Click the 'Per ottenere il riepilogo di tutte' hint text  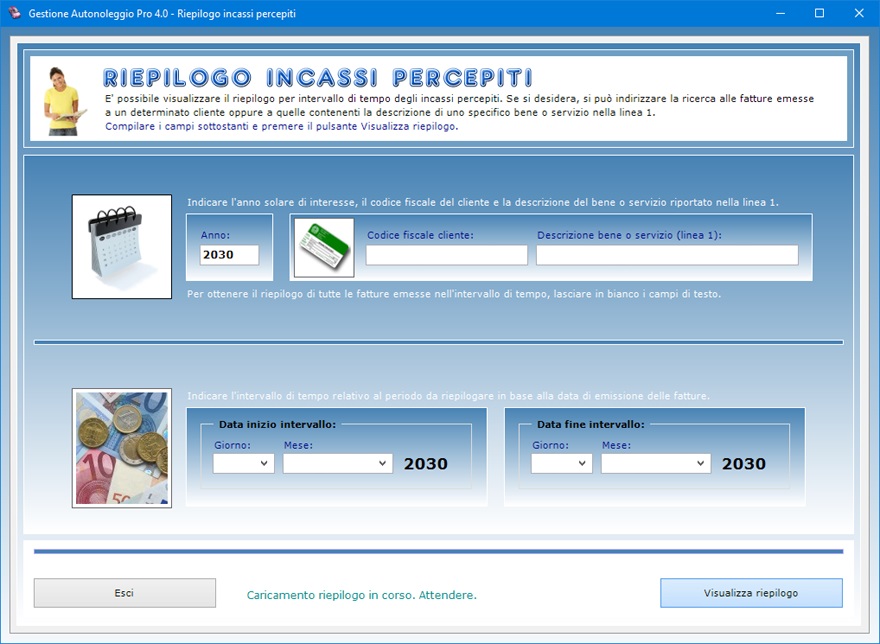coord(453,294)
